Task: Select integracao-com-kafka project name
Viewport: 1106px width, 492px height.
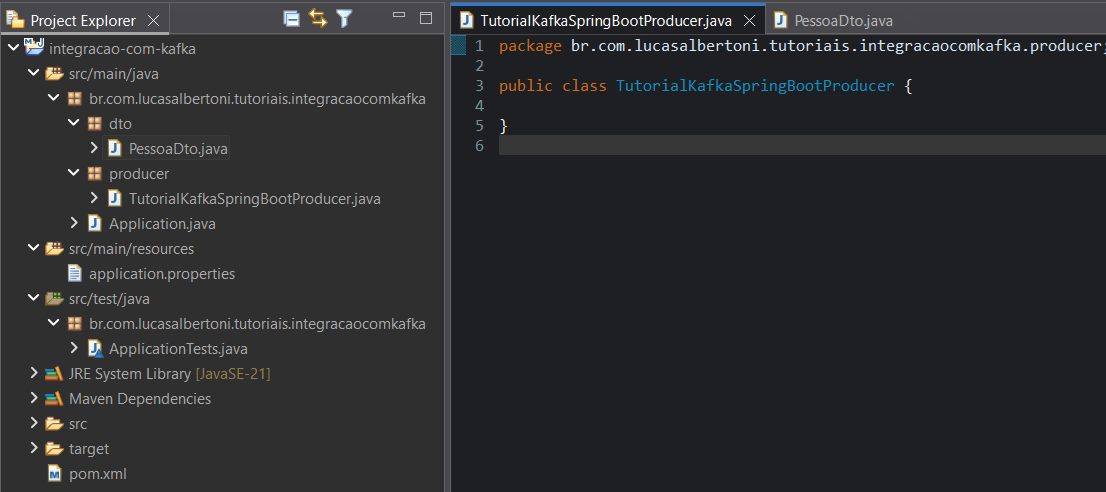Action: (122, 49)
